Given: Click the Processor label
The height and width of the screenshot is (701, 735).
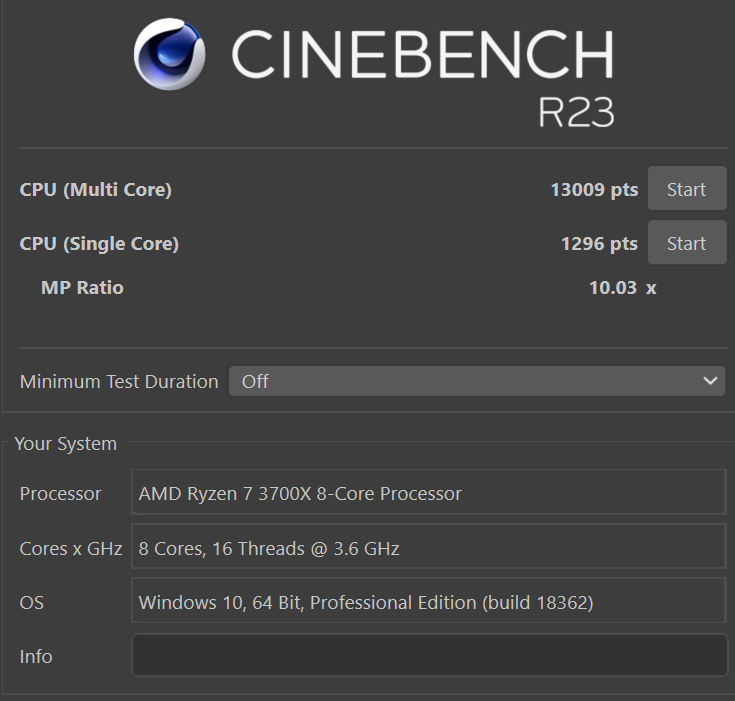Looking at the screenshot, I should [60, 494].
